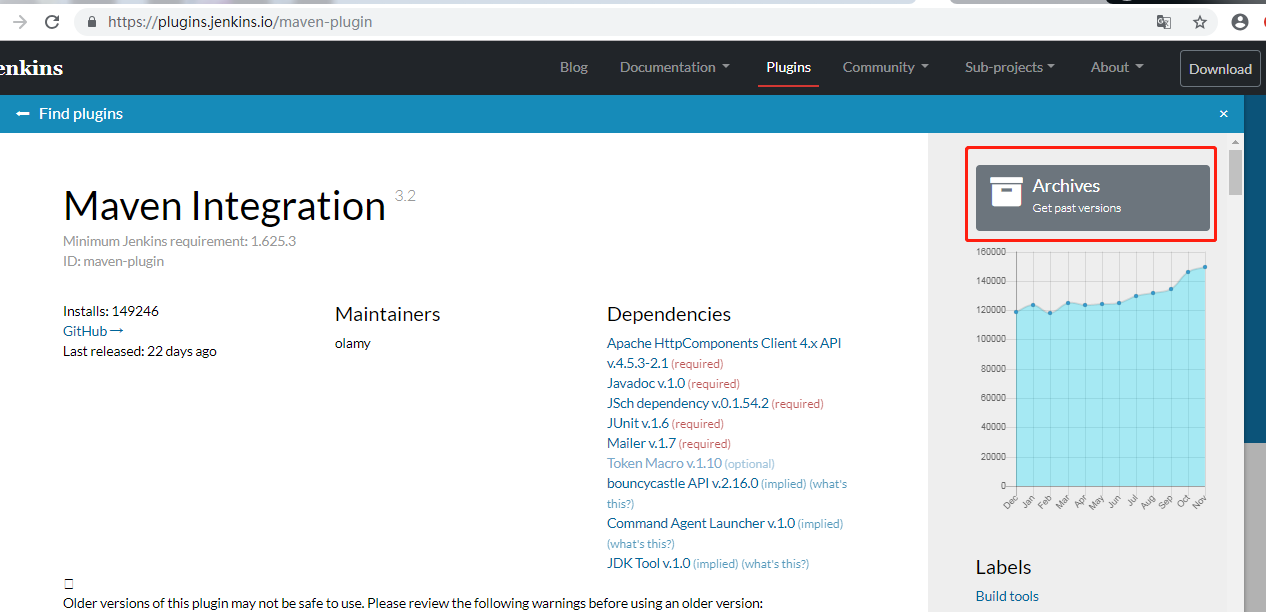Click the sidebar scrollbar thumb

click(1236, 172)
